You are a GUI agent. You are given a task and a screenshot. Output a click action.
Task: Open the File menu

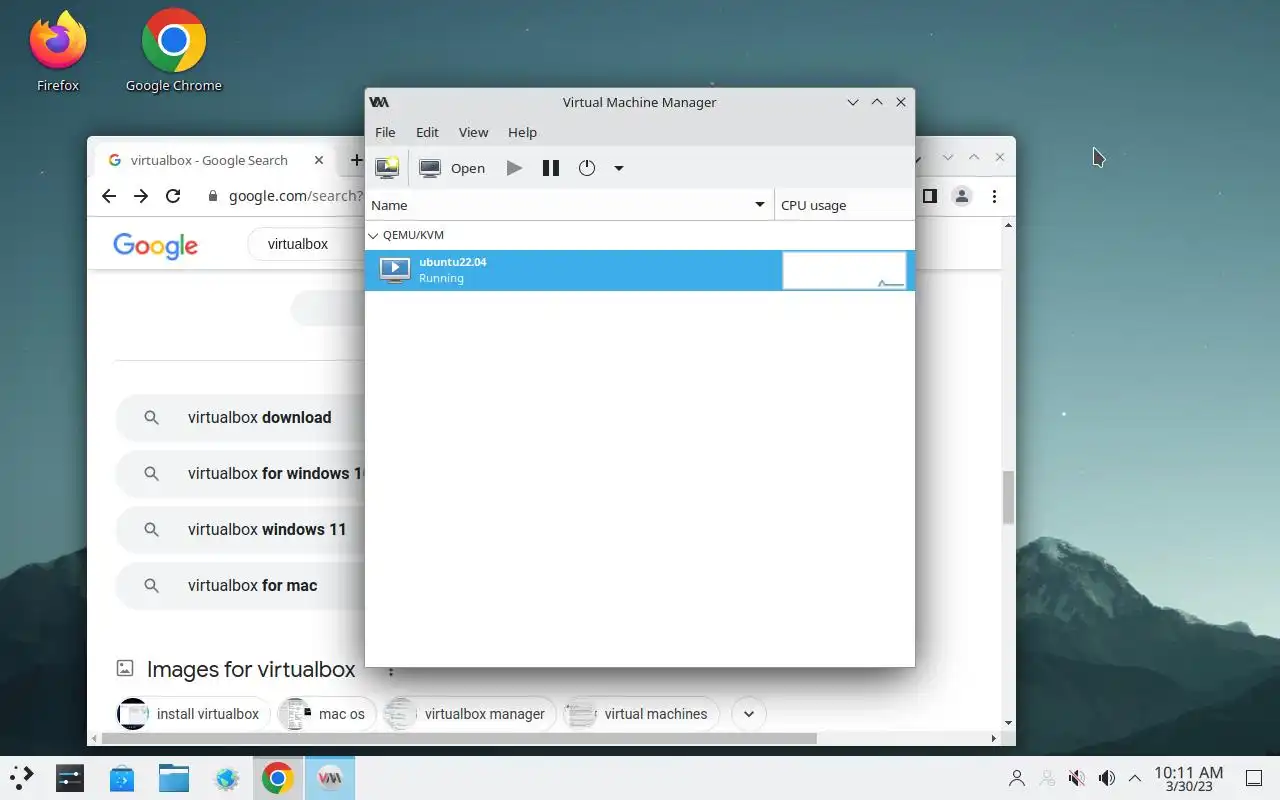click(x=385, y=132)
